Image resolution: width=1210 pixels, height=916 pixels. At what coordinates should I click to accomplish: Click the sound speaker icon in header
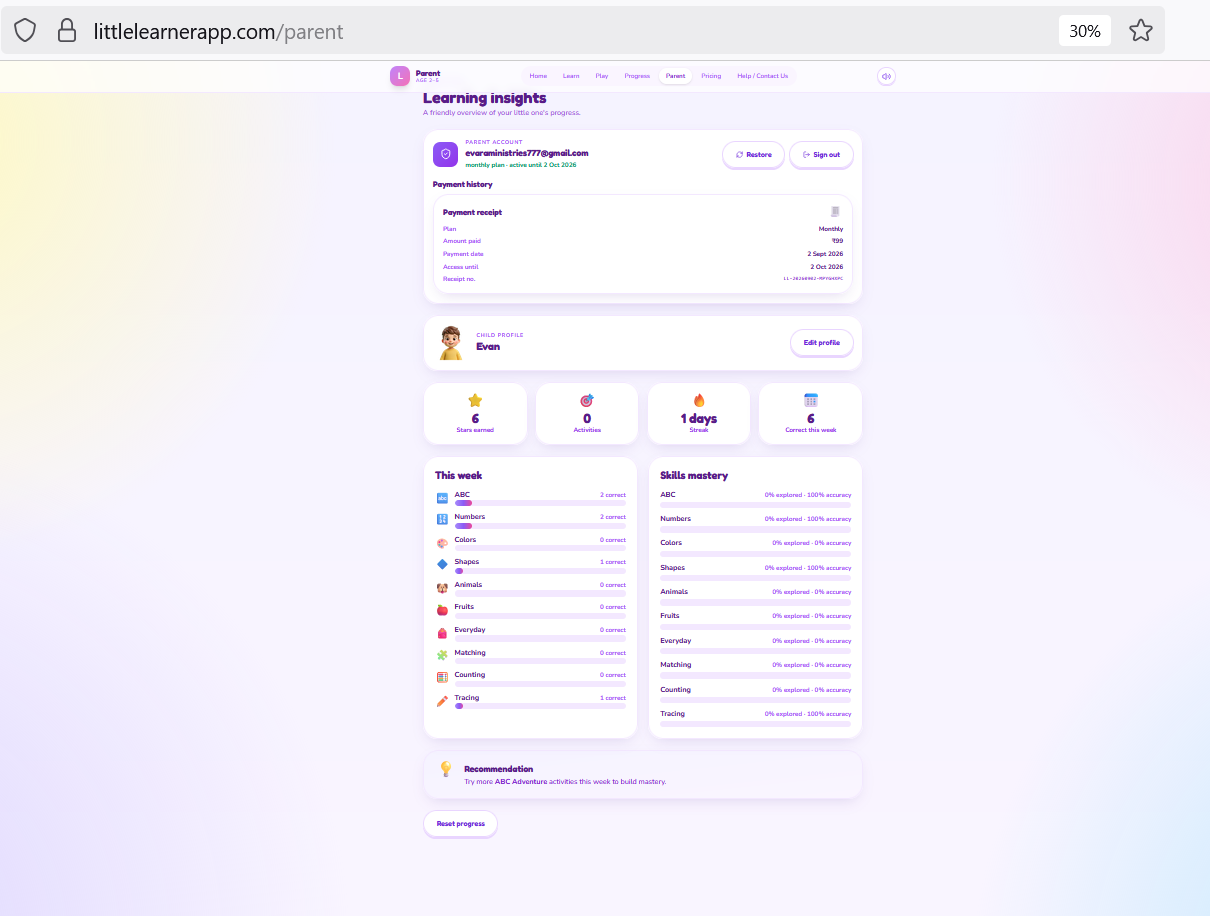tap(886, 76)
